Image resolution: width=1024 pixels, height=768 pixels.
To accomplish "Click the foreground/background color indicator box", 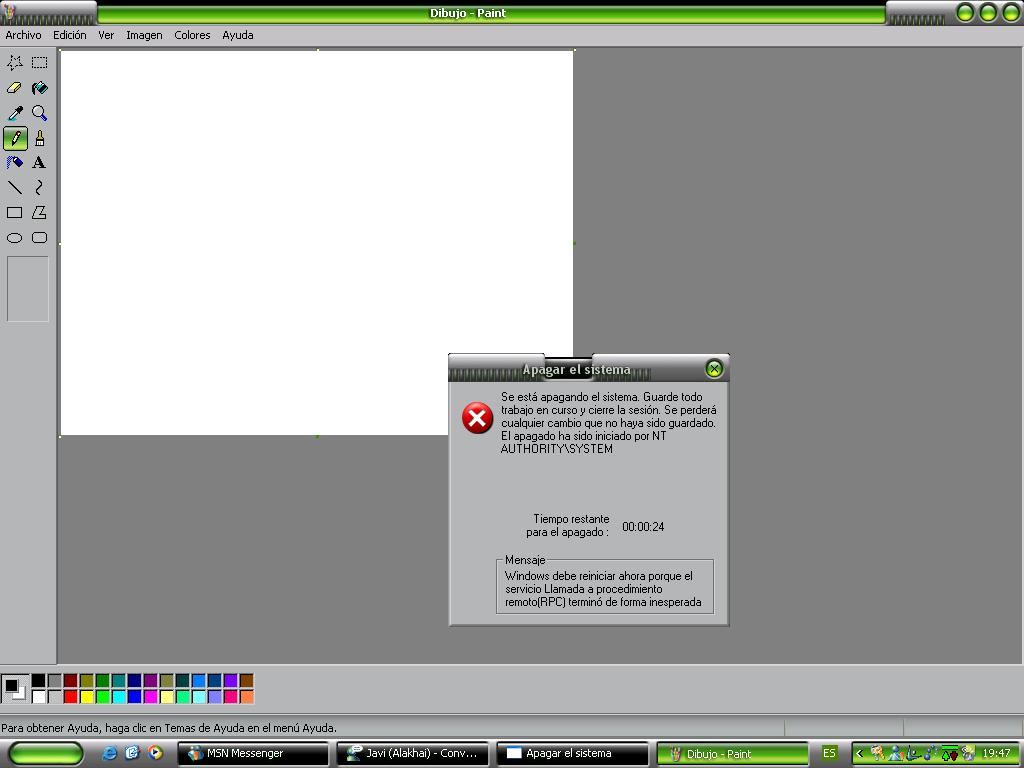I will (14, 689).
